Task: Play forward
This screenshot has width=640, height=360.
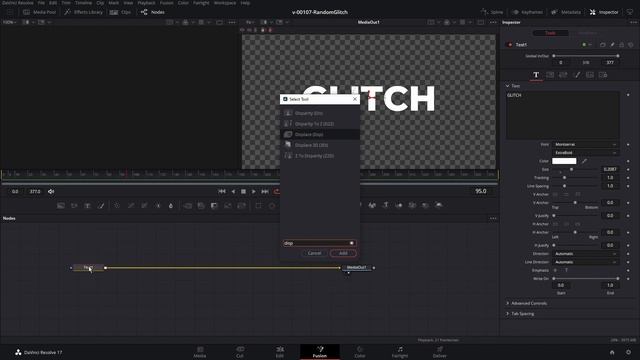Action: pos(254,191)
